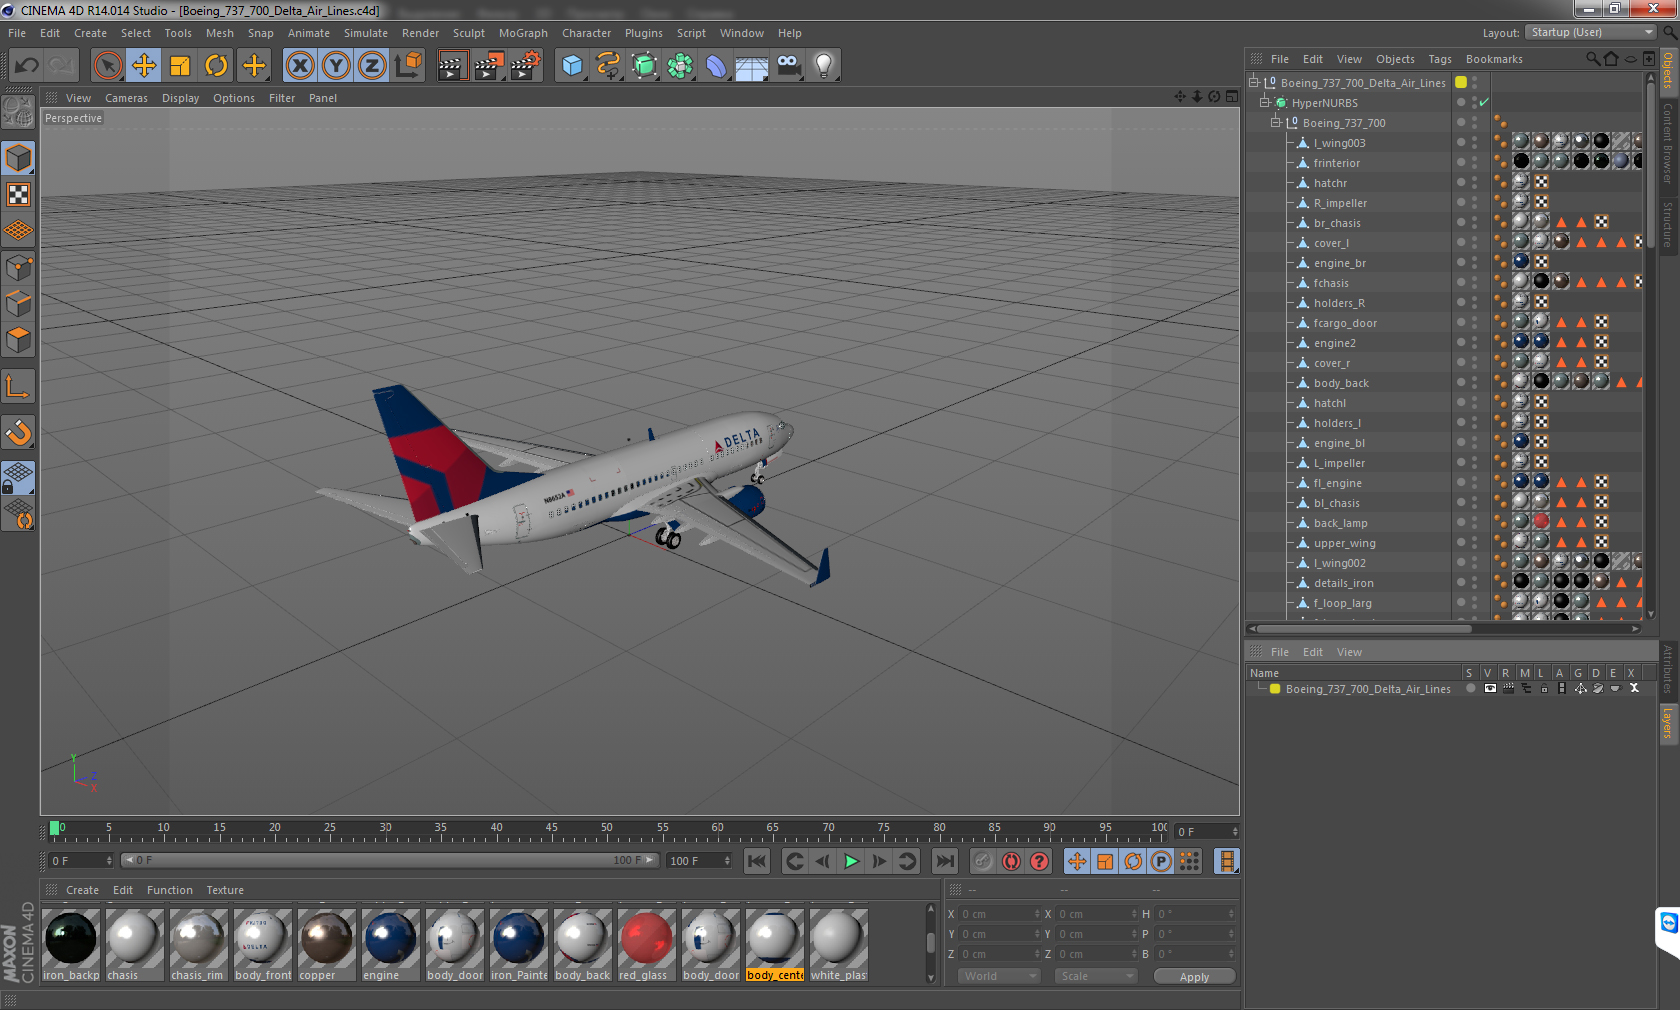Add a Light object
1680x1010 pixels.
pos(824,66)
